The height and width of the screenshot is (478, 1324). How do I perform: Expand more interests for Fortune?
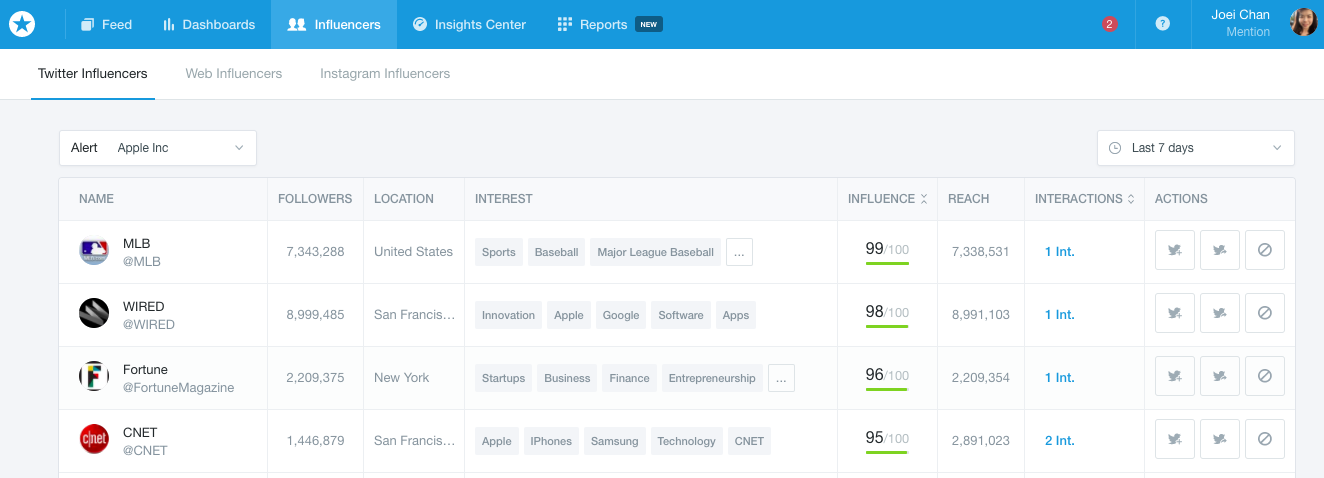[x=782, y=378]
